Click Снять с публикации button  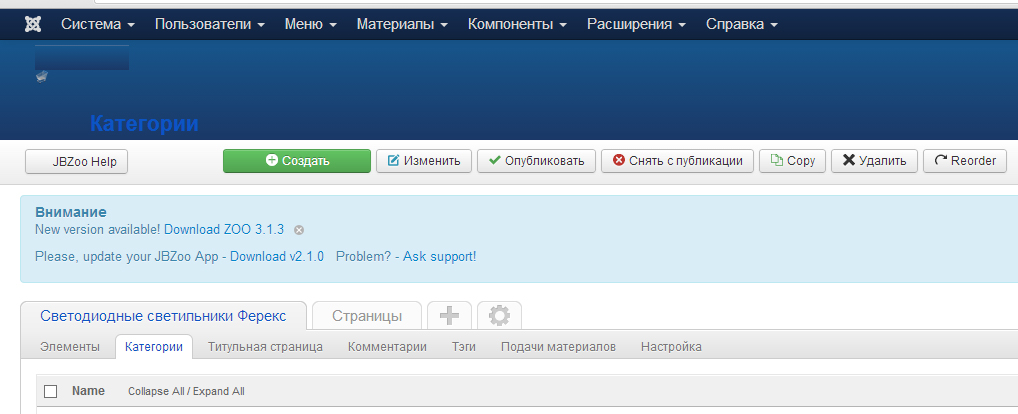677,161
